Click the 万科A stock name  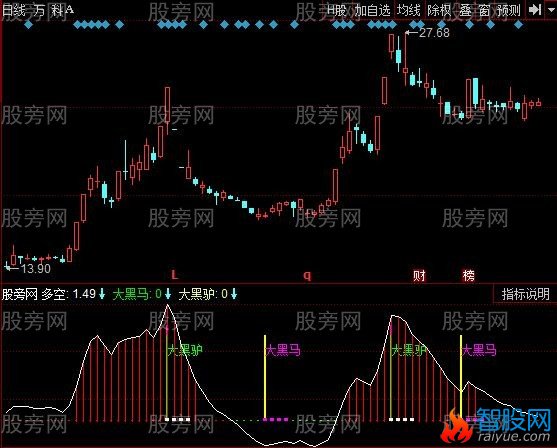53,10
